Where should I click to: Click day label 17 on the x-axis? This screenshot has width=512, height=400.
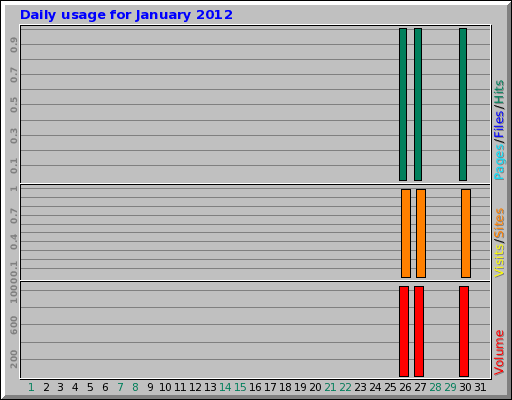pos(270,387)
